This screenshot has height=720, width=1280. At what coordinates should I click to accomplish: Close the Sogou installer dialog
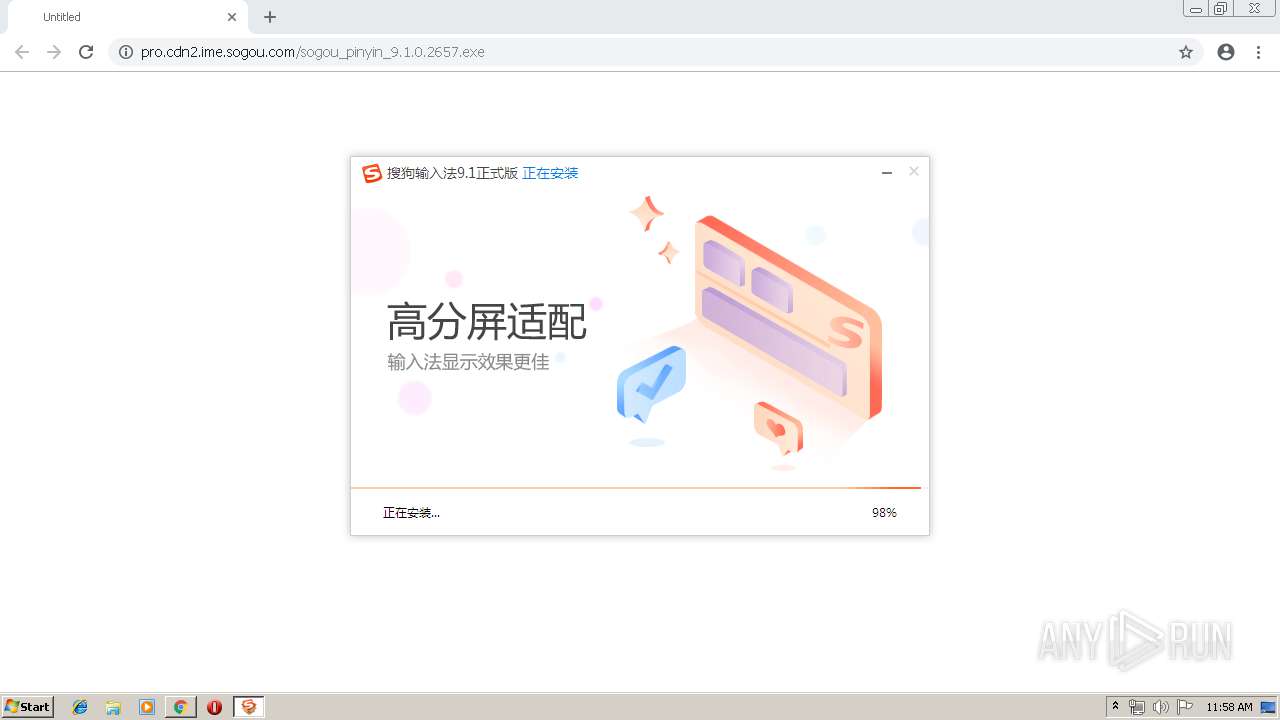click(913, 172)
